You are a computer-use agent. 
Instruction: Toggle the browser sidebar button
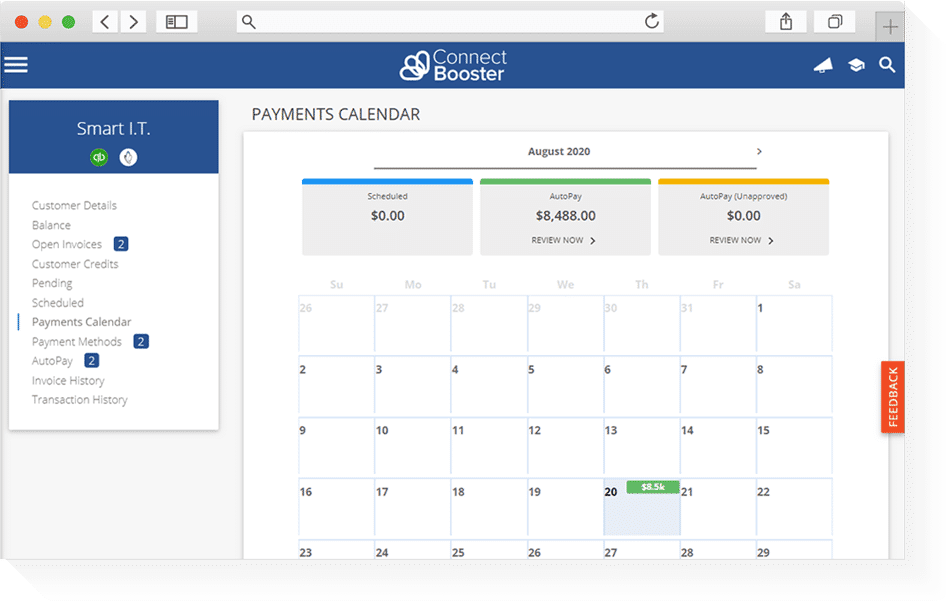[177, 22]
